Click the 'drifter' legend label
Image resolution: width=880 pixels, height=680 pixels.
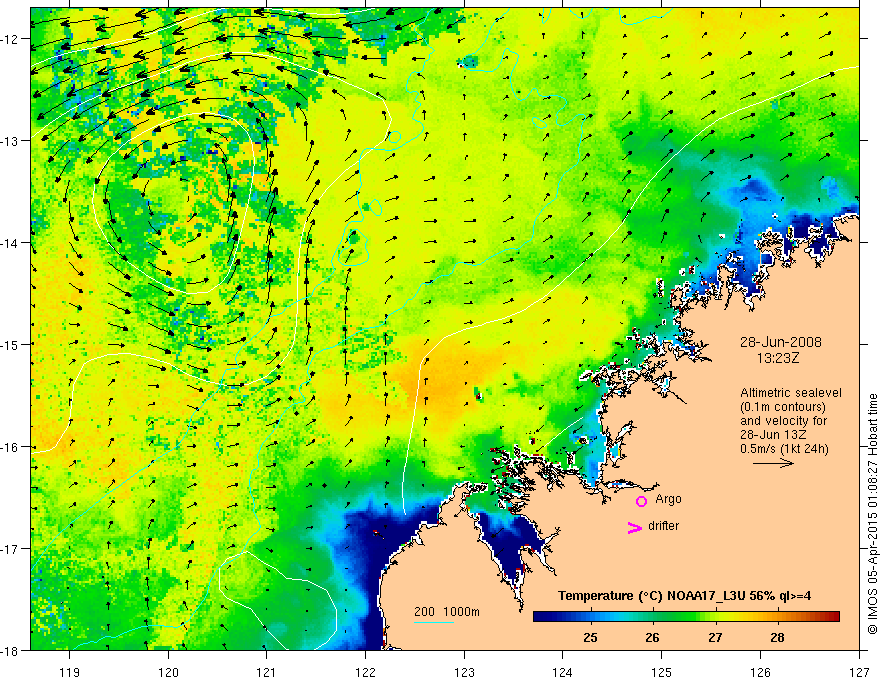[663, 526]
